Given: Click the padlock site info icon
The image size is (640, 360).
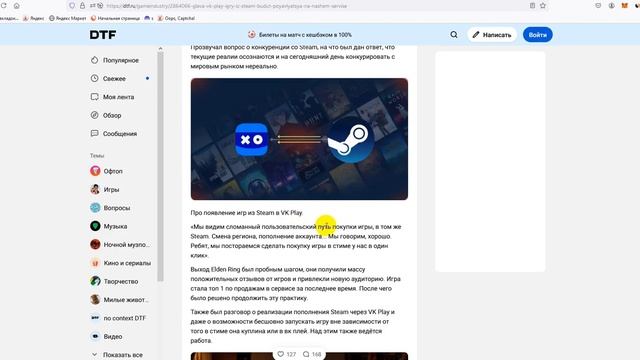Looking at the screenshot, I should tap(82, 6).
